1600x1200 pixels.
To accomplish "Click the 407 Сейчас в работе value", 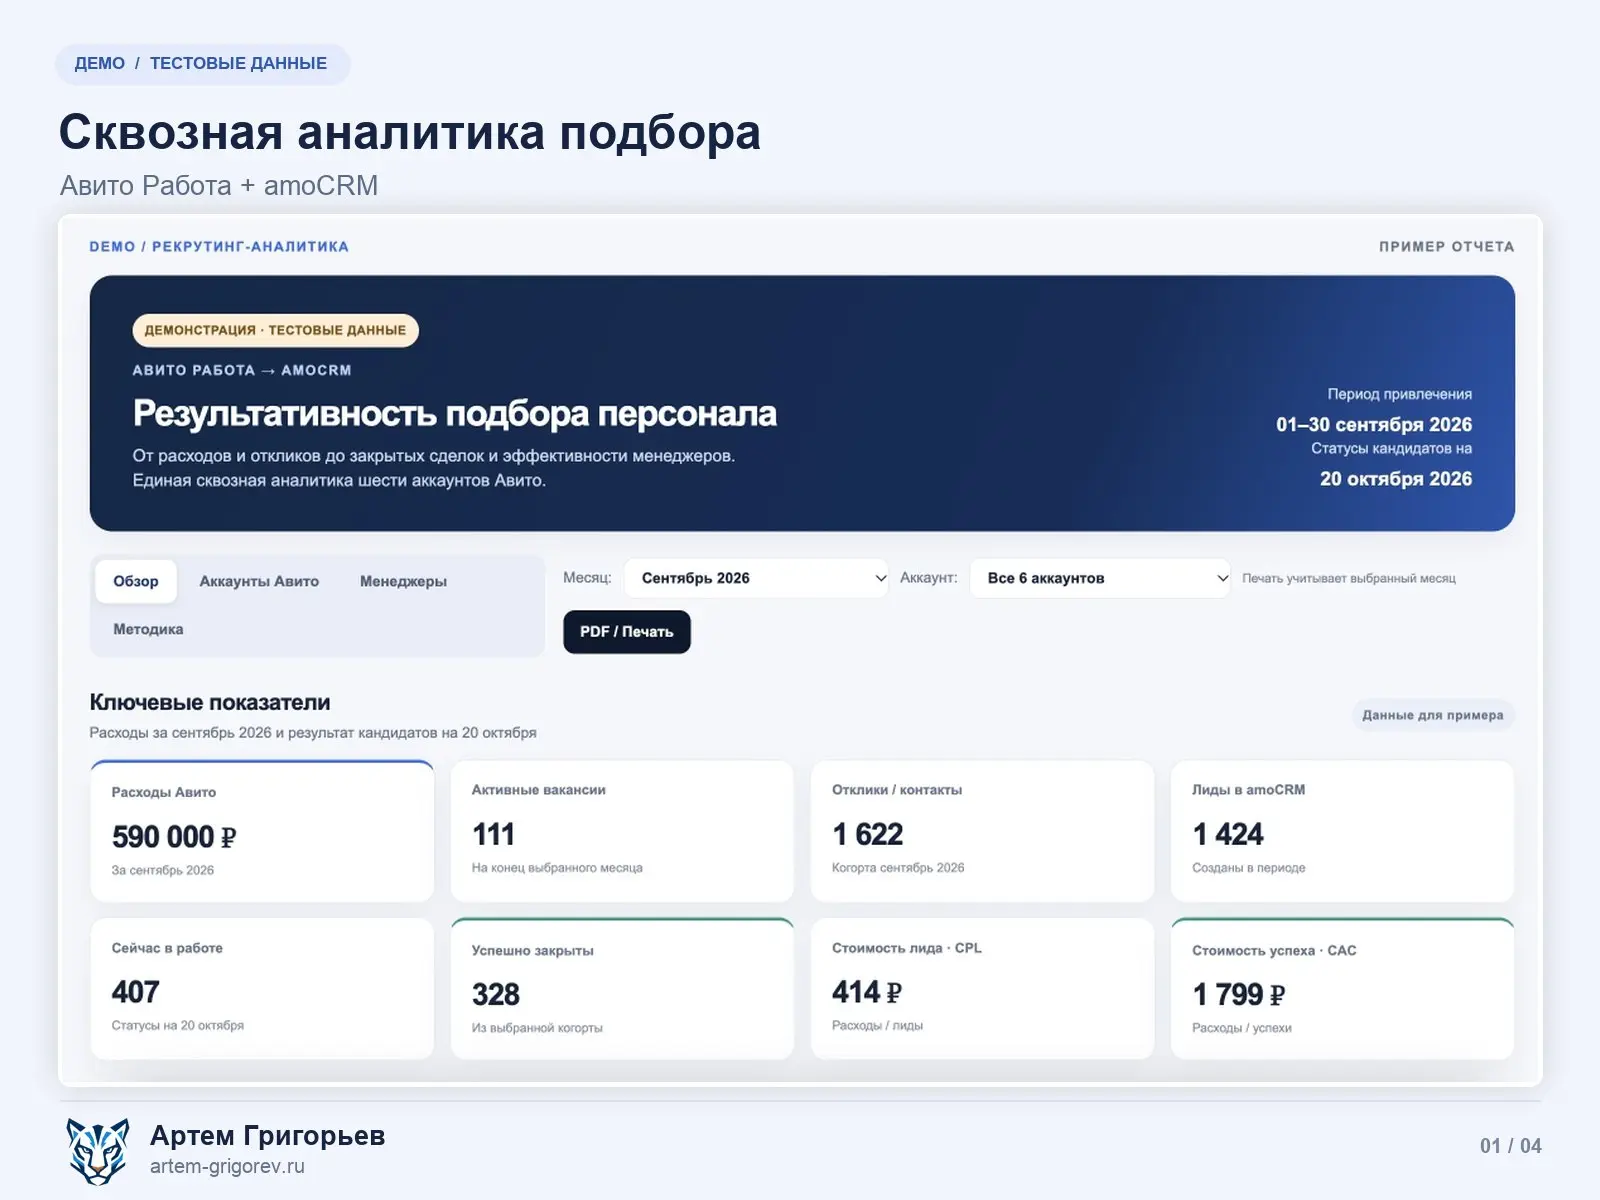I will 135,992.
